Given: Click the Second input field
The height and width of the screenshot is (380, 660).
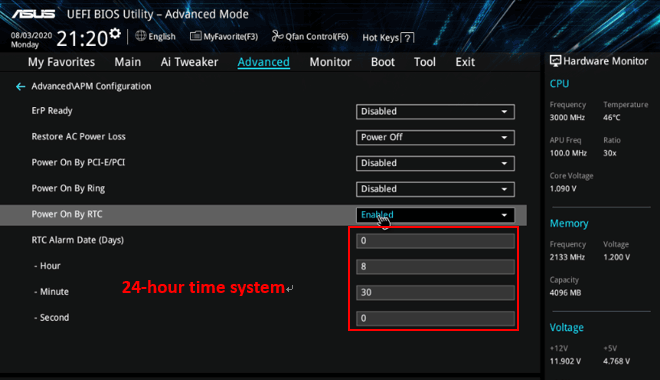Looking at the screenshot, I should tap(435, 318).
